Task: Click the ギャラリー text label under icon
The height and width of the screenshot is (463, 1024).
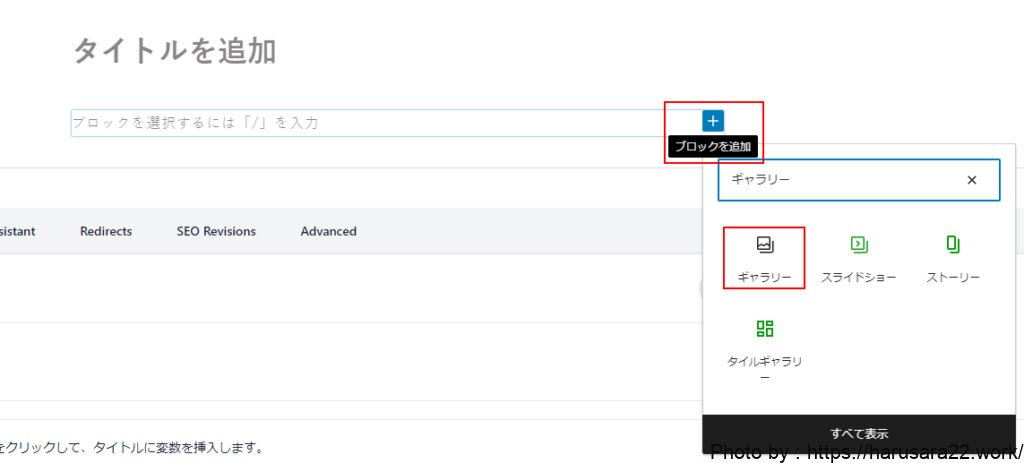Action: click(764, 277)
